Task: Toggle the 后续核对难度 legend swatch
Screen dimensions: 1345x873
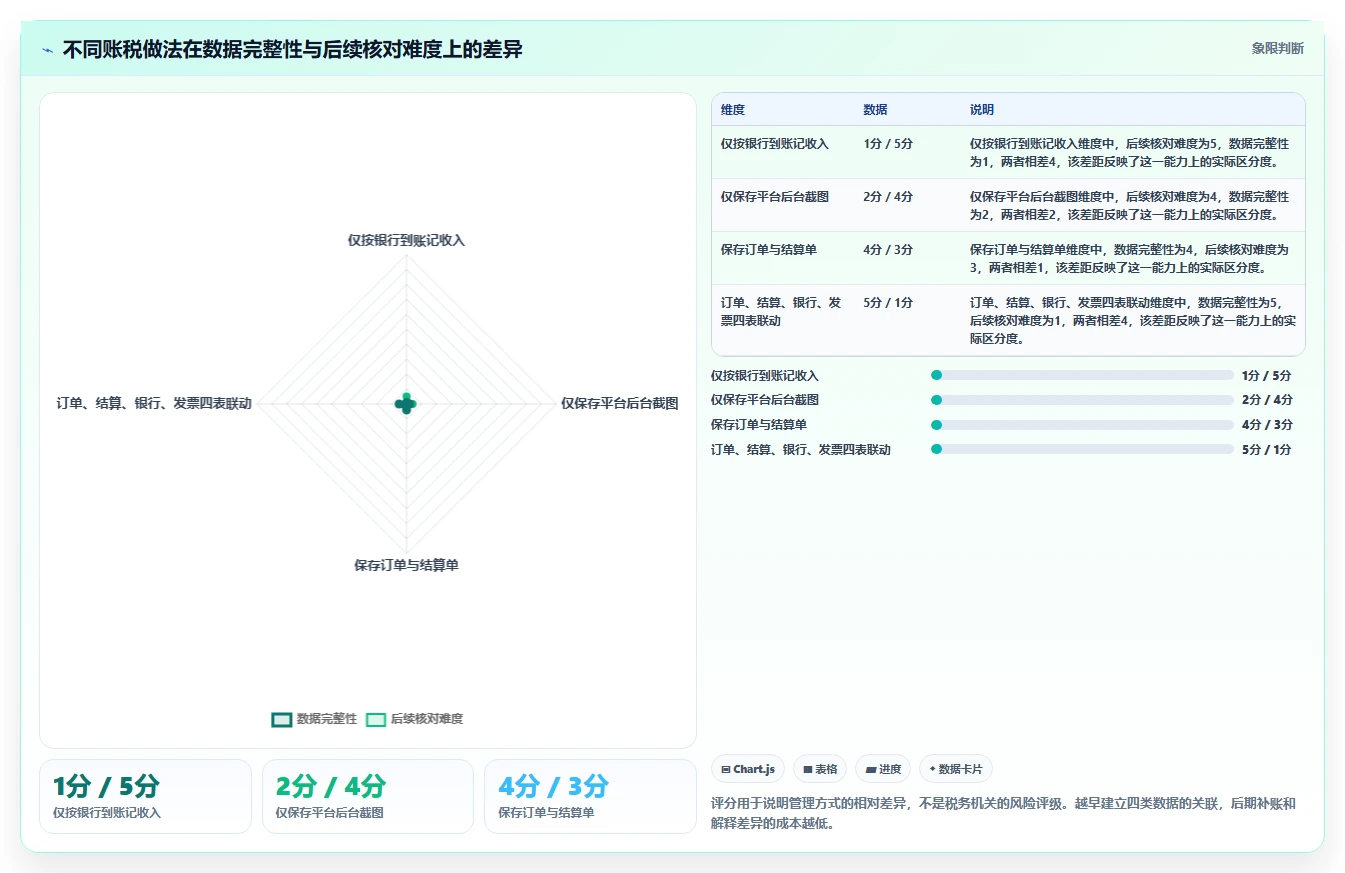Action: (x=376, y=719)
